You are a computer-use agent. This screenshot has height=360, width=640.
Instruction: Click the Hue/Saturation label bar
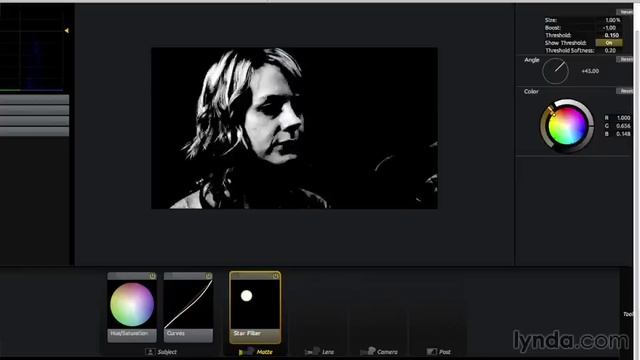[x=132, y=336]
